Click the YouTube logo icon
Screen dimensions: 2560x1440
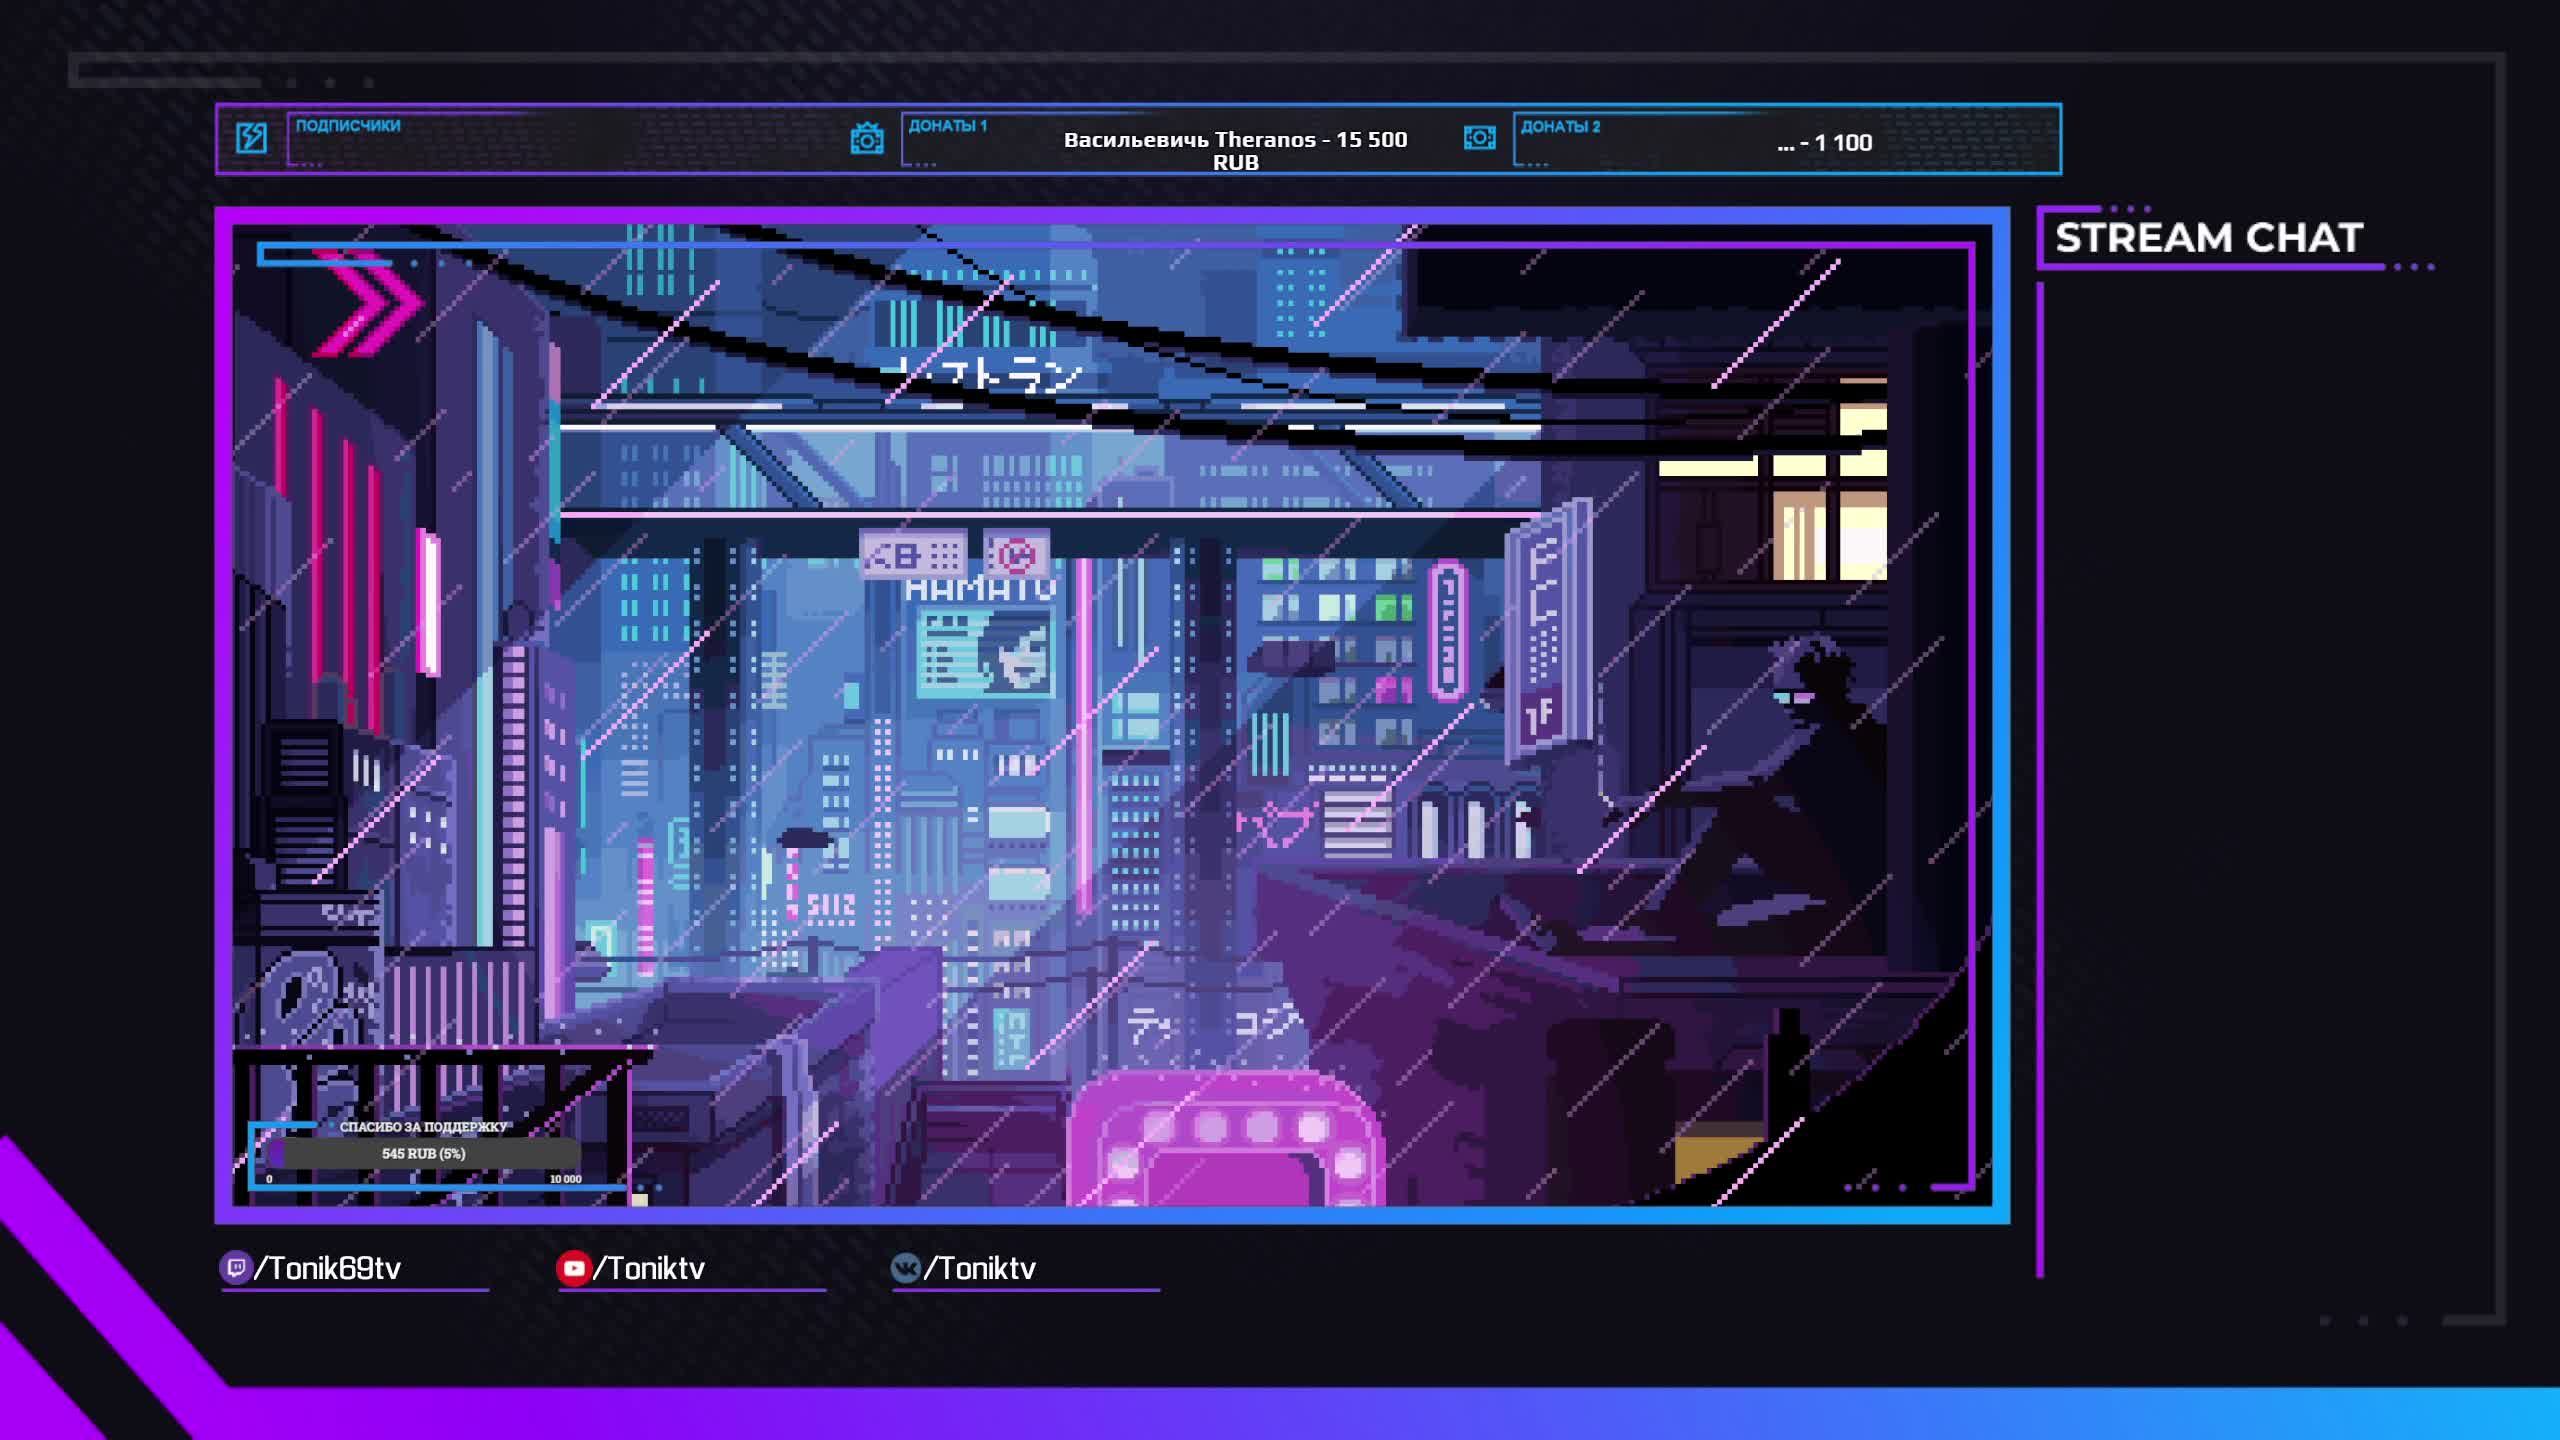(573, 1268)
